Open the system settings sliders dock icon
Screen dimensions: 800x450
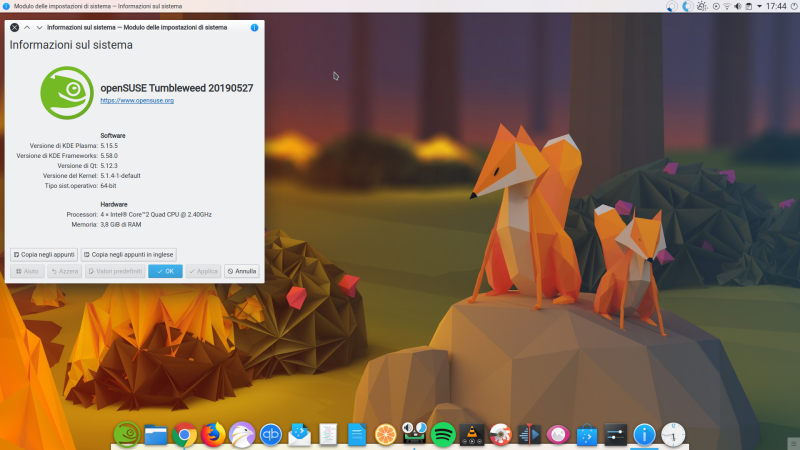pos(615,435)
